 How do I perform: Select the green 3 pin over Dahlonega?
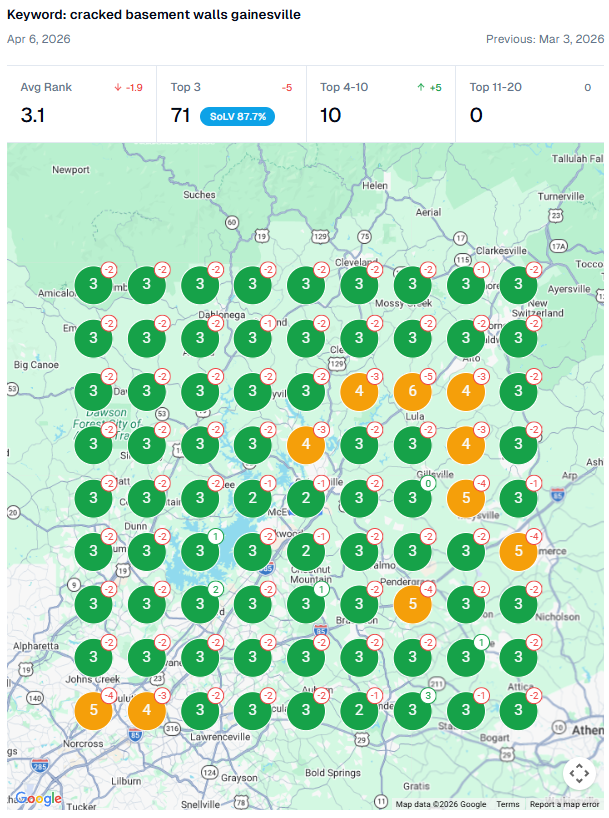coord(200,338)
